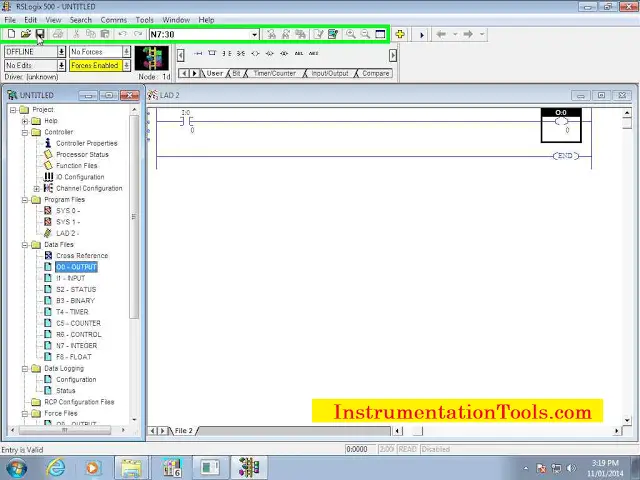Switch to the Timer/Counter instruction tab

point(274,73)
